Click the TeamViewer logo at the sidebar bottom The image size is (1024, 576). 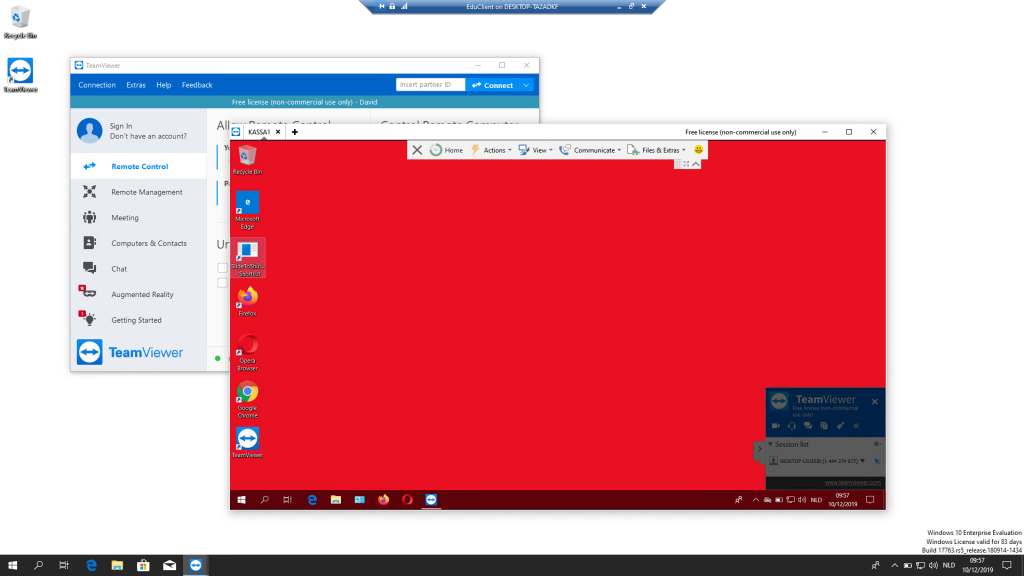(129, 353)
